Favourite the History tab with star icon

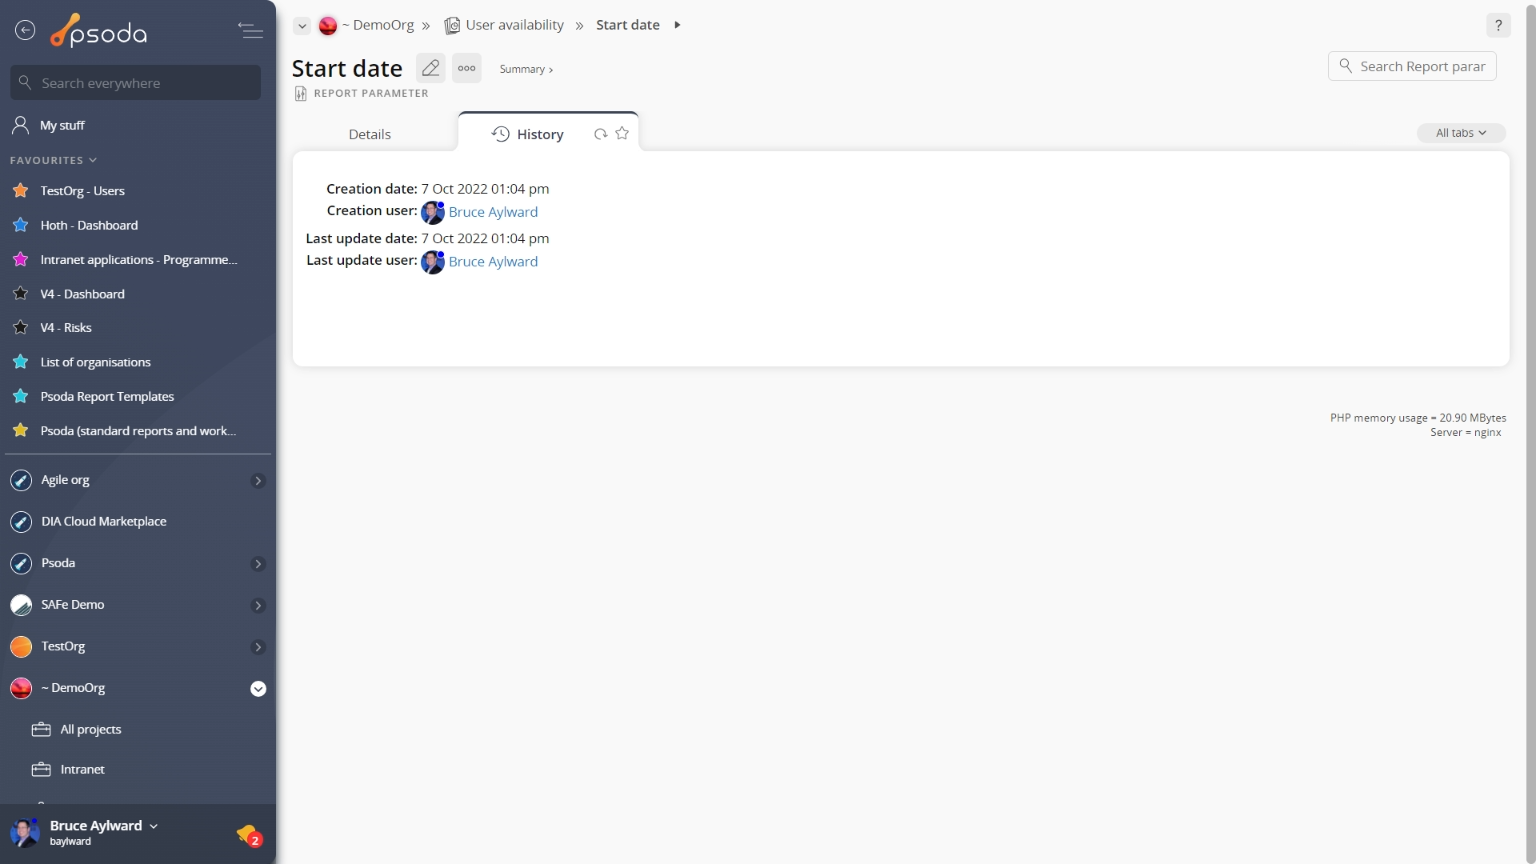[x=622, y=133]
